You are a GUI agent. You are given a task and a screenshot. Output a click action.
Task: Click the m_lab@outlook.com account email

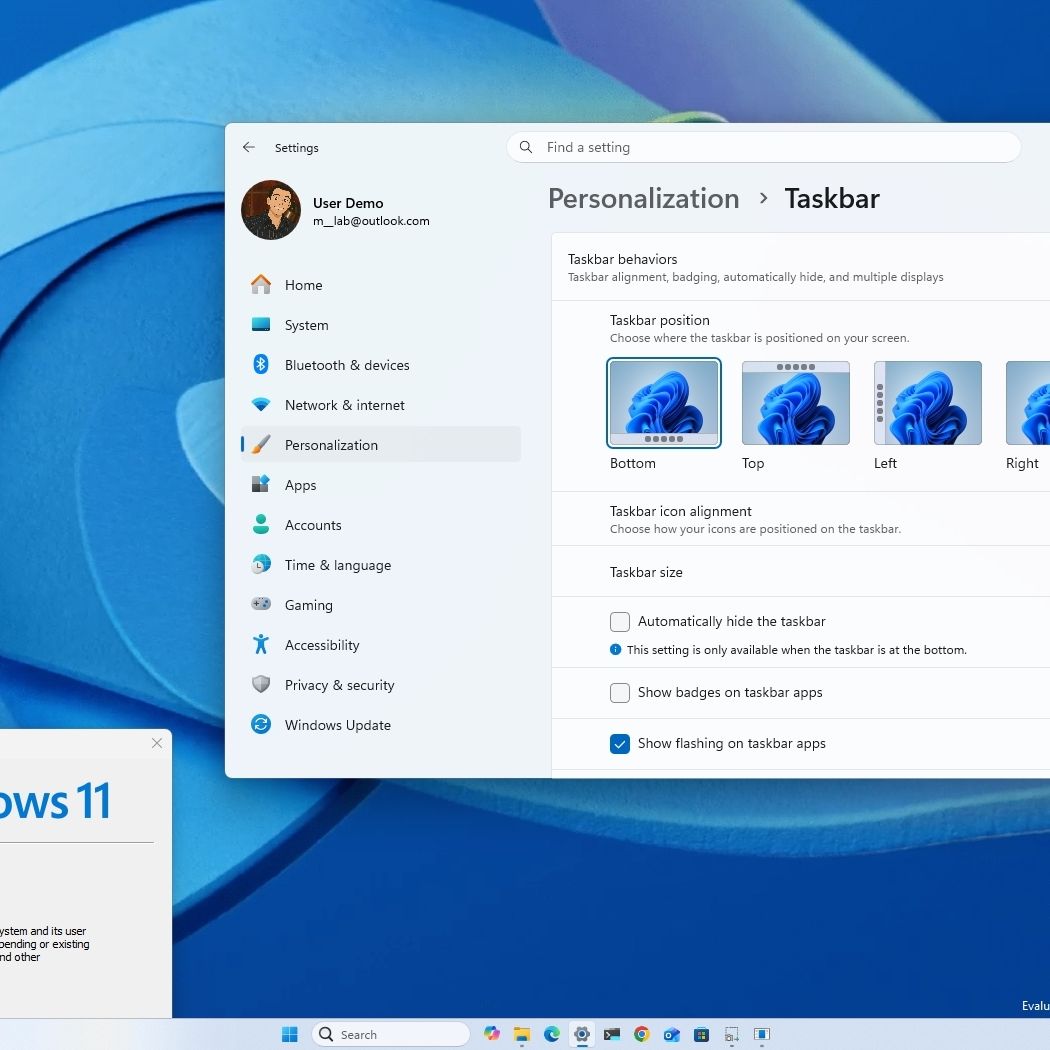371,221
